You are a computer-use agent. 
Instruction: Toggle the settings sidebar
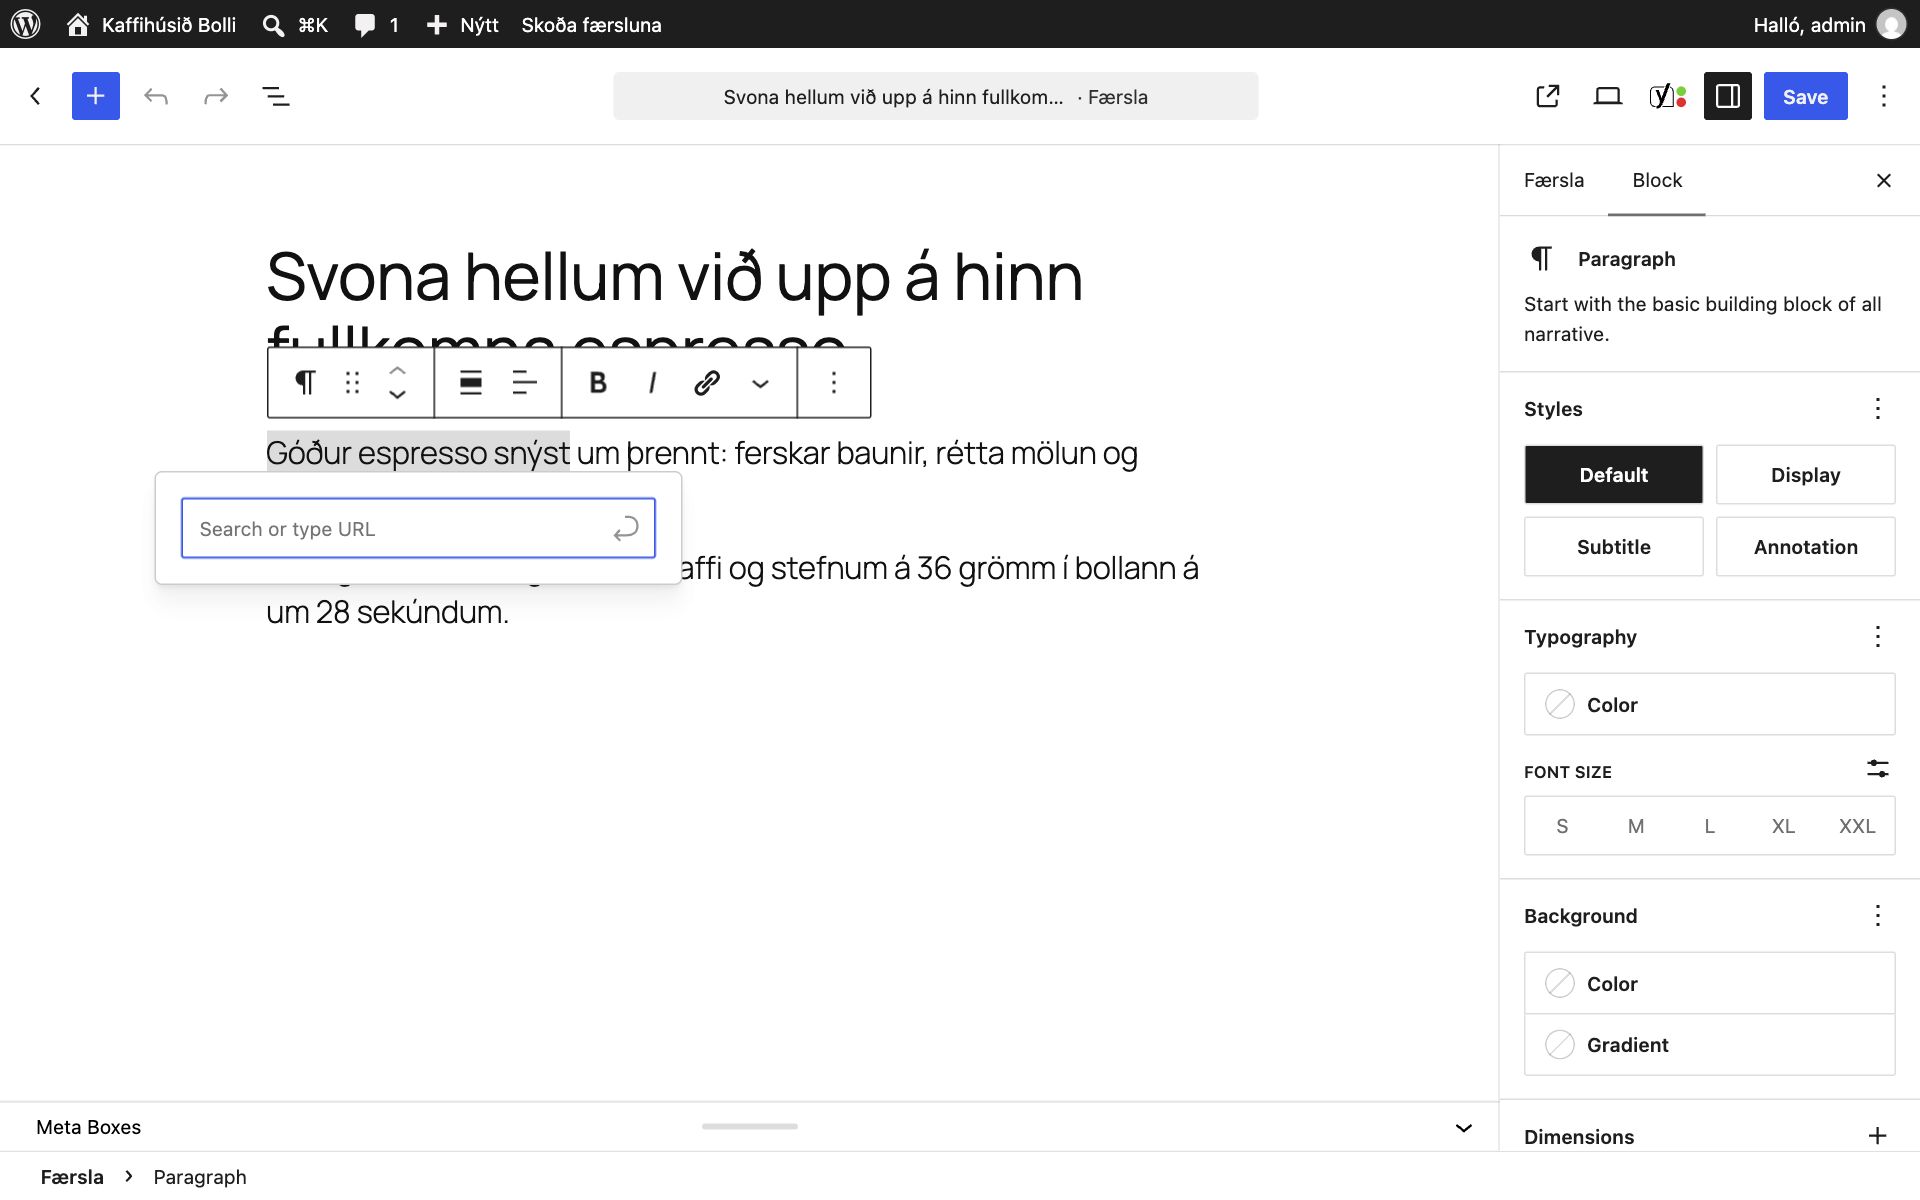point(1728,96)
